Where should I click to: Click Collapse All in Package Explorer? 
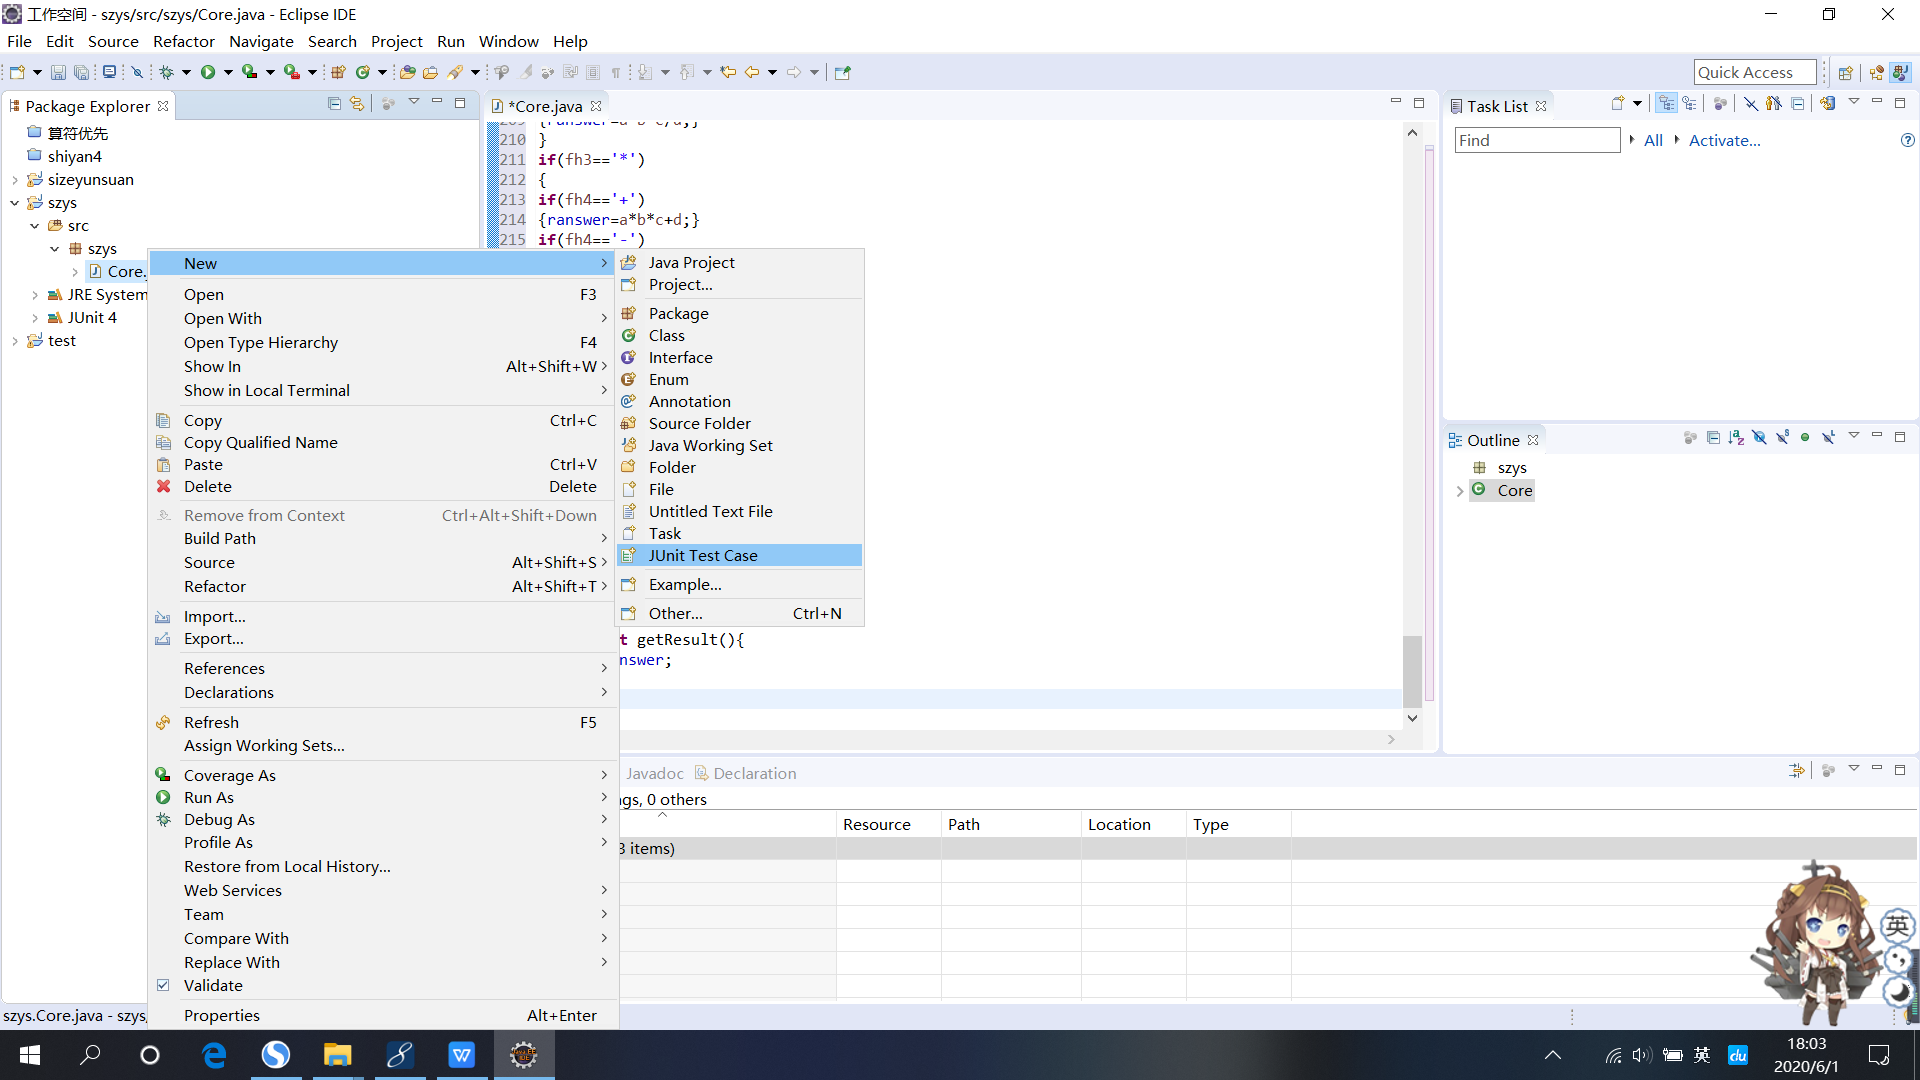(x=334, y=104)
